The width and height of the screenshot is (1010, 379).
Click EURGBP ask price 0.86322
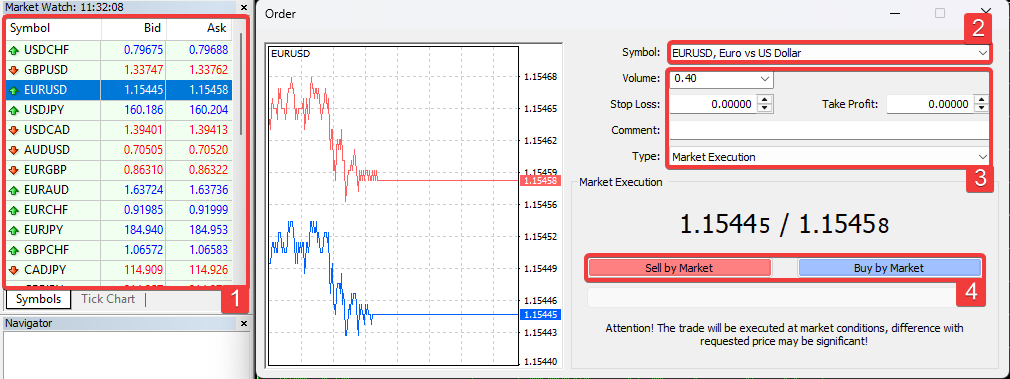(x=208, y=170)
